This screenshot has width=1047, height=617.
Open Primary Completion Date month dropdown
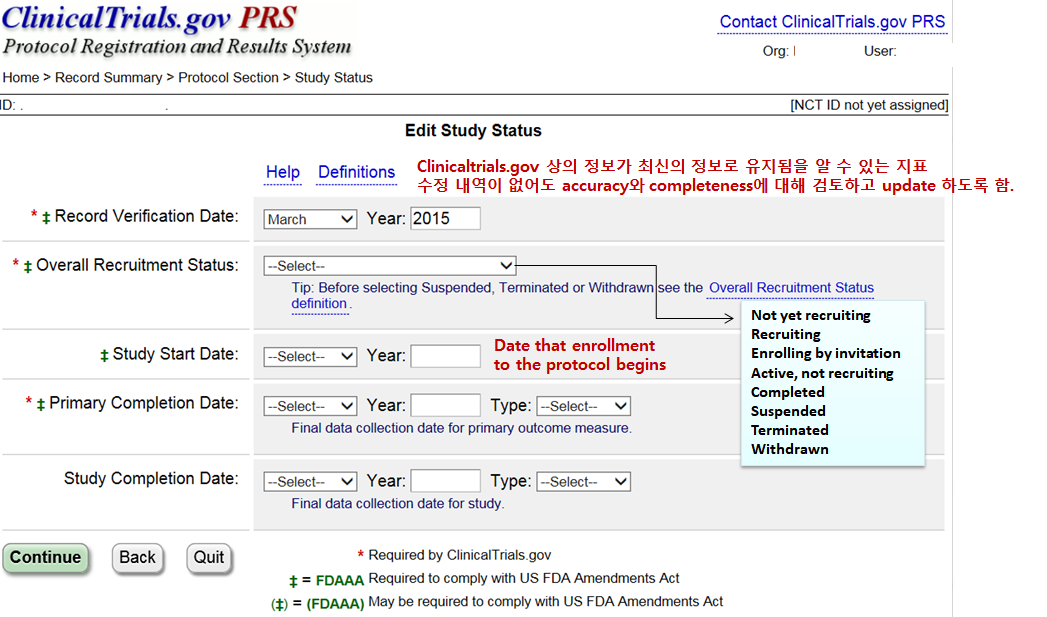(310, 406)
